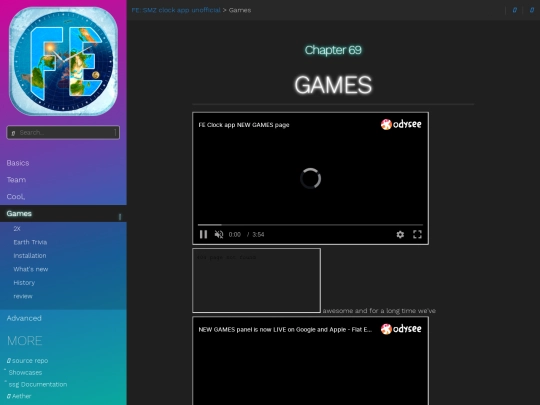Follow the source repo link
Image resolution: width=540 pixels, height=405 pixels.
(x=28, y=361)
